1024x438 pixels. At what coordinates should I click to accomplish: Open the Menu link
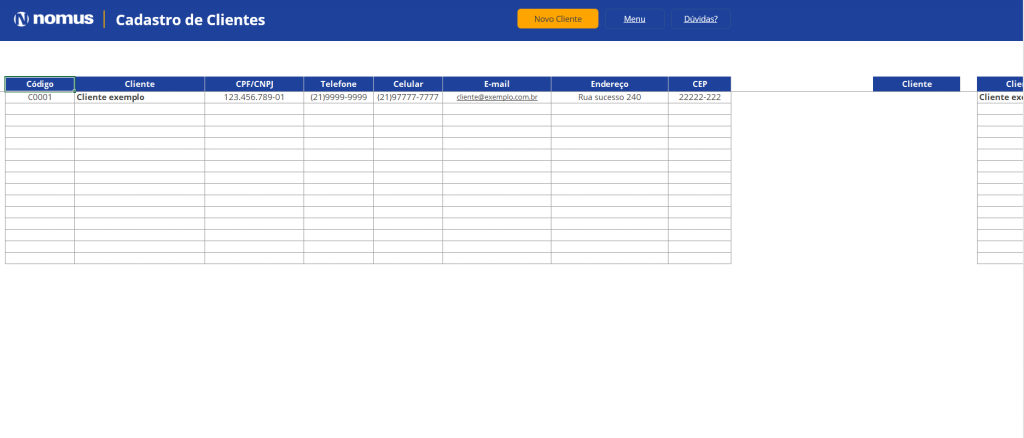(x=634, y=19)
